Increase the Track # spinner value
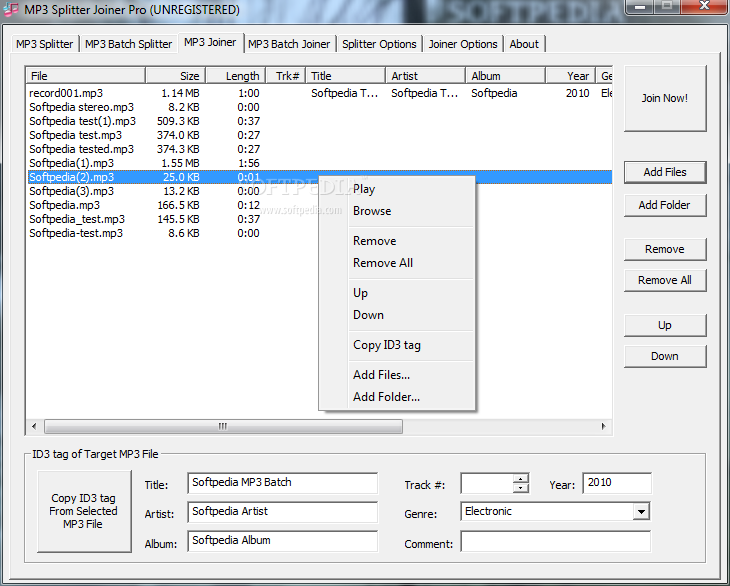 [520, 478]
